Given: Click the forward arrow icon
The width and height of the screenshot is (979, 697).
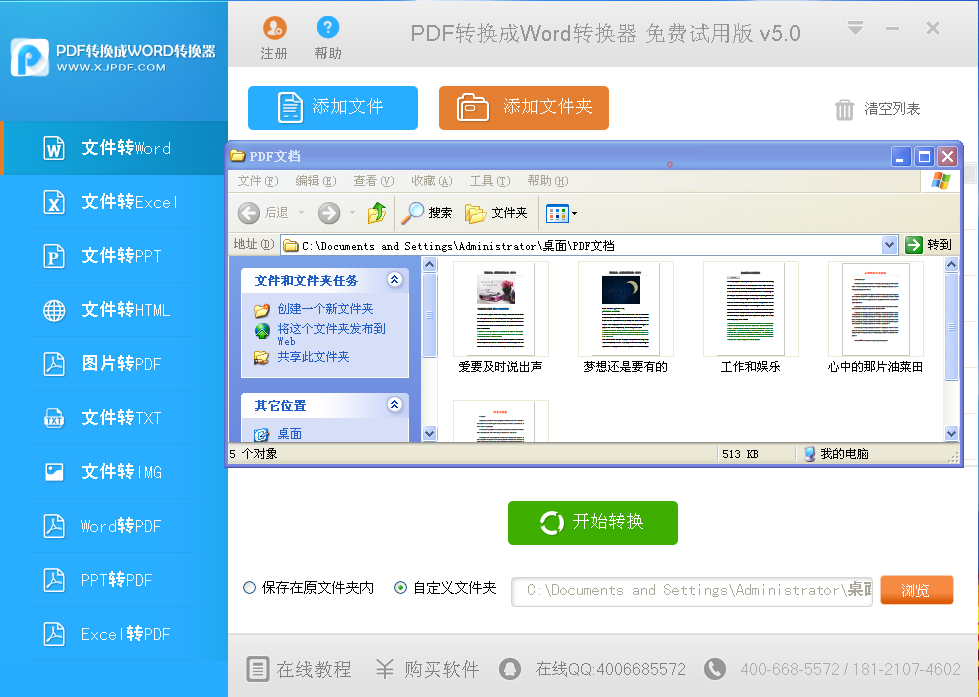Looking at the screenshot, I should click(329, 213).
